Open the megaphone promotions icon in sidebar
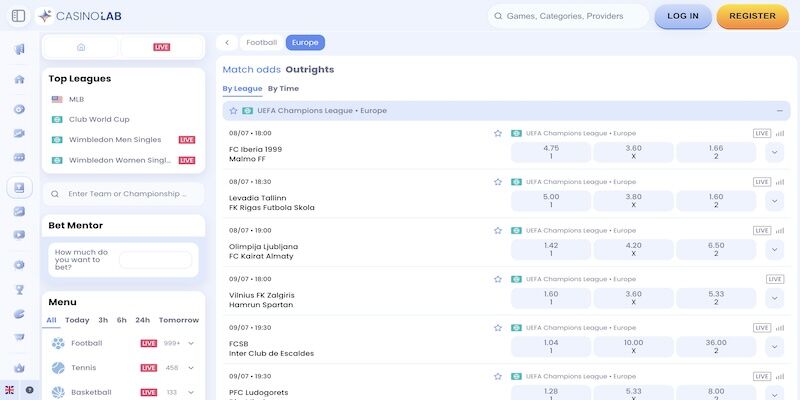This screenshot has width=800, height=400. click(19, 49)
